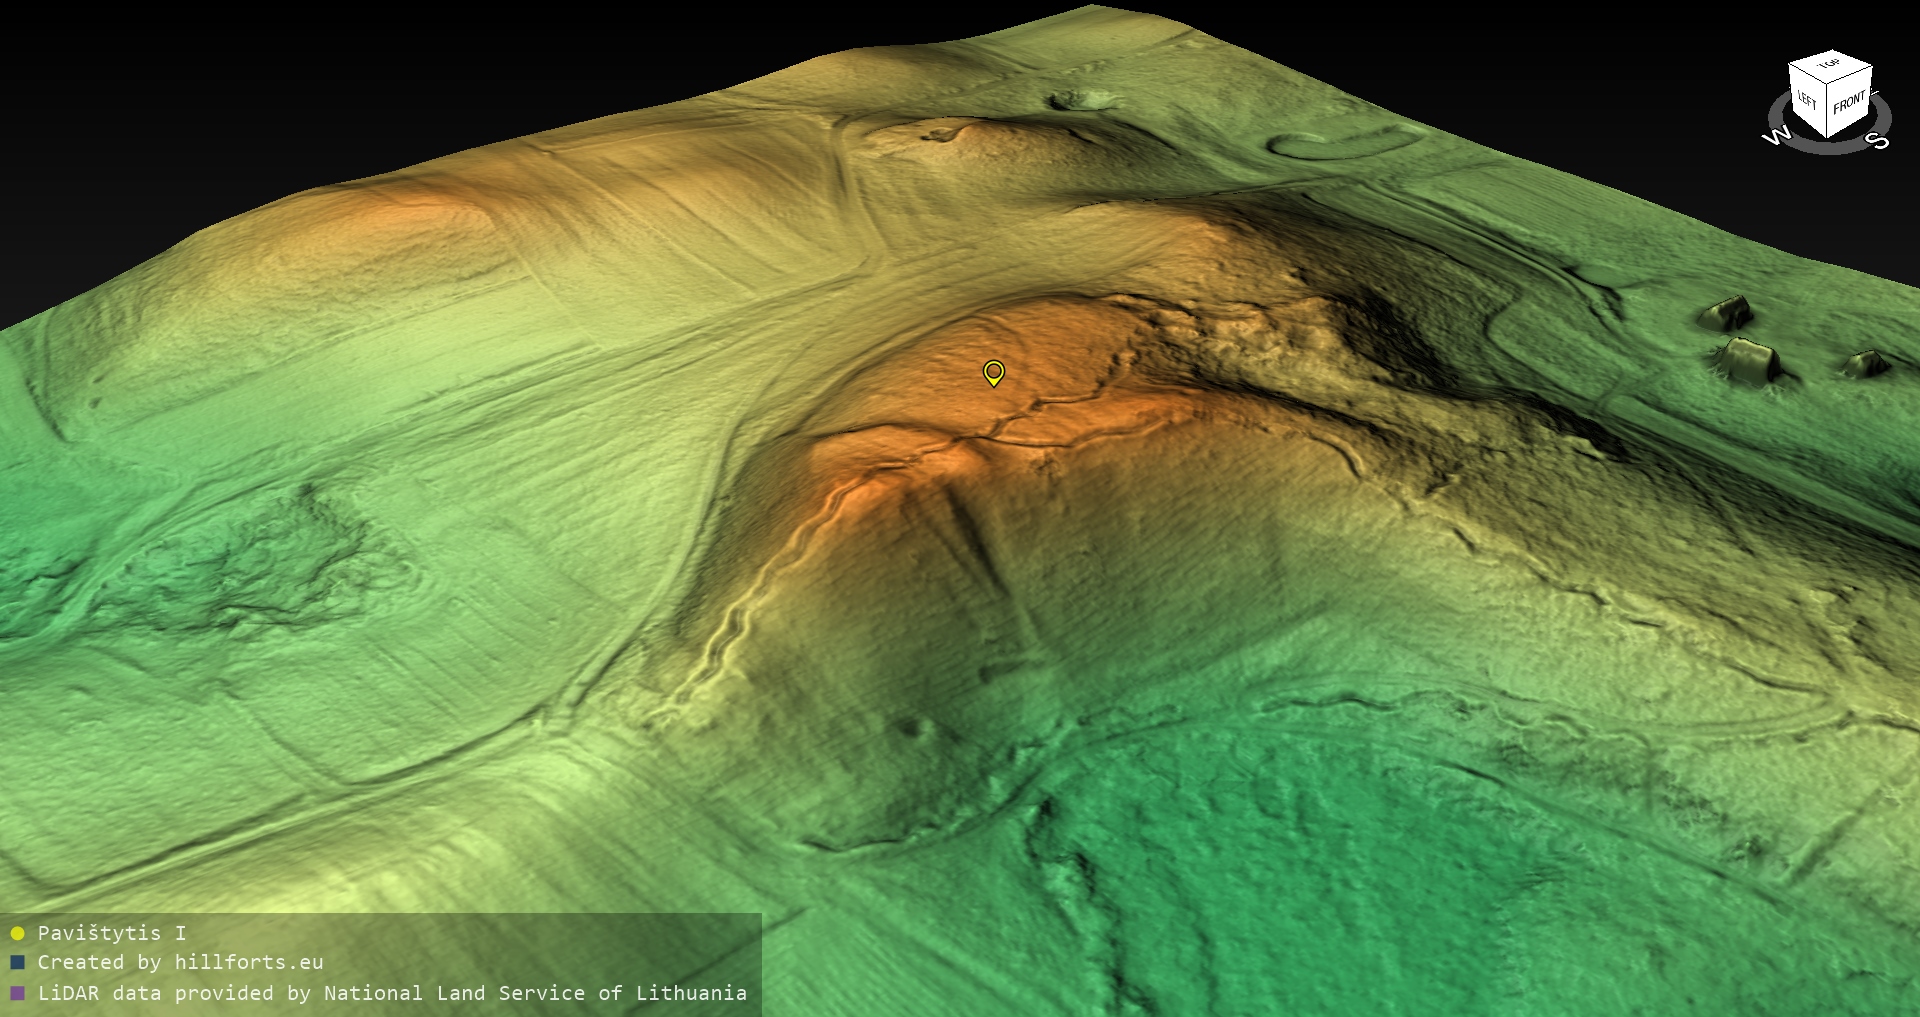Open the Created by hillforts.eu link
This screenshot has height=1017, width=1920.
[x=180, y=963]
